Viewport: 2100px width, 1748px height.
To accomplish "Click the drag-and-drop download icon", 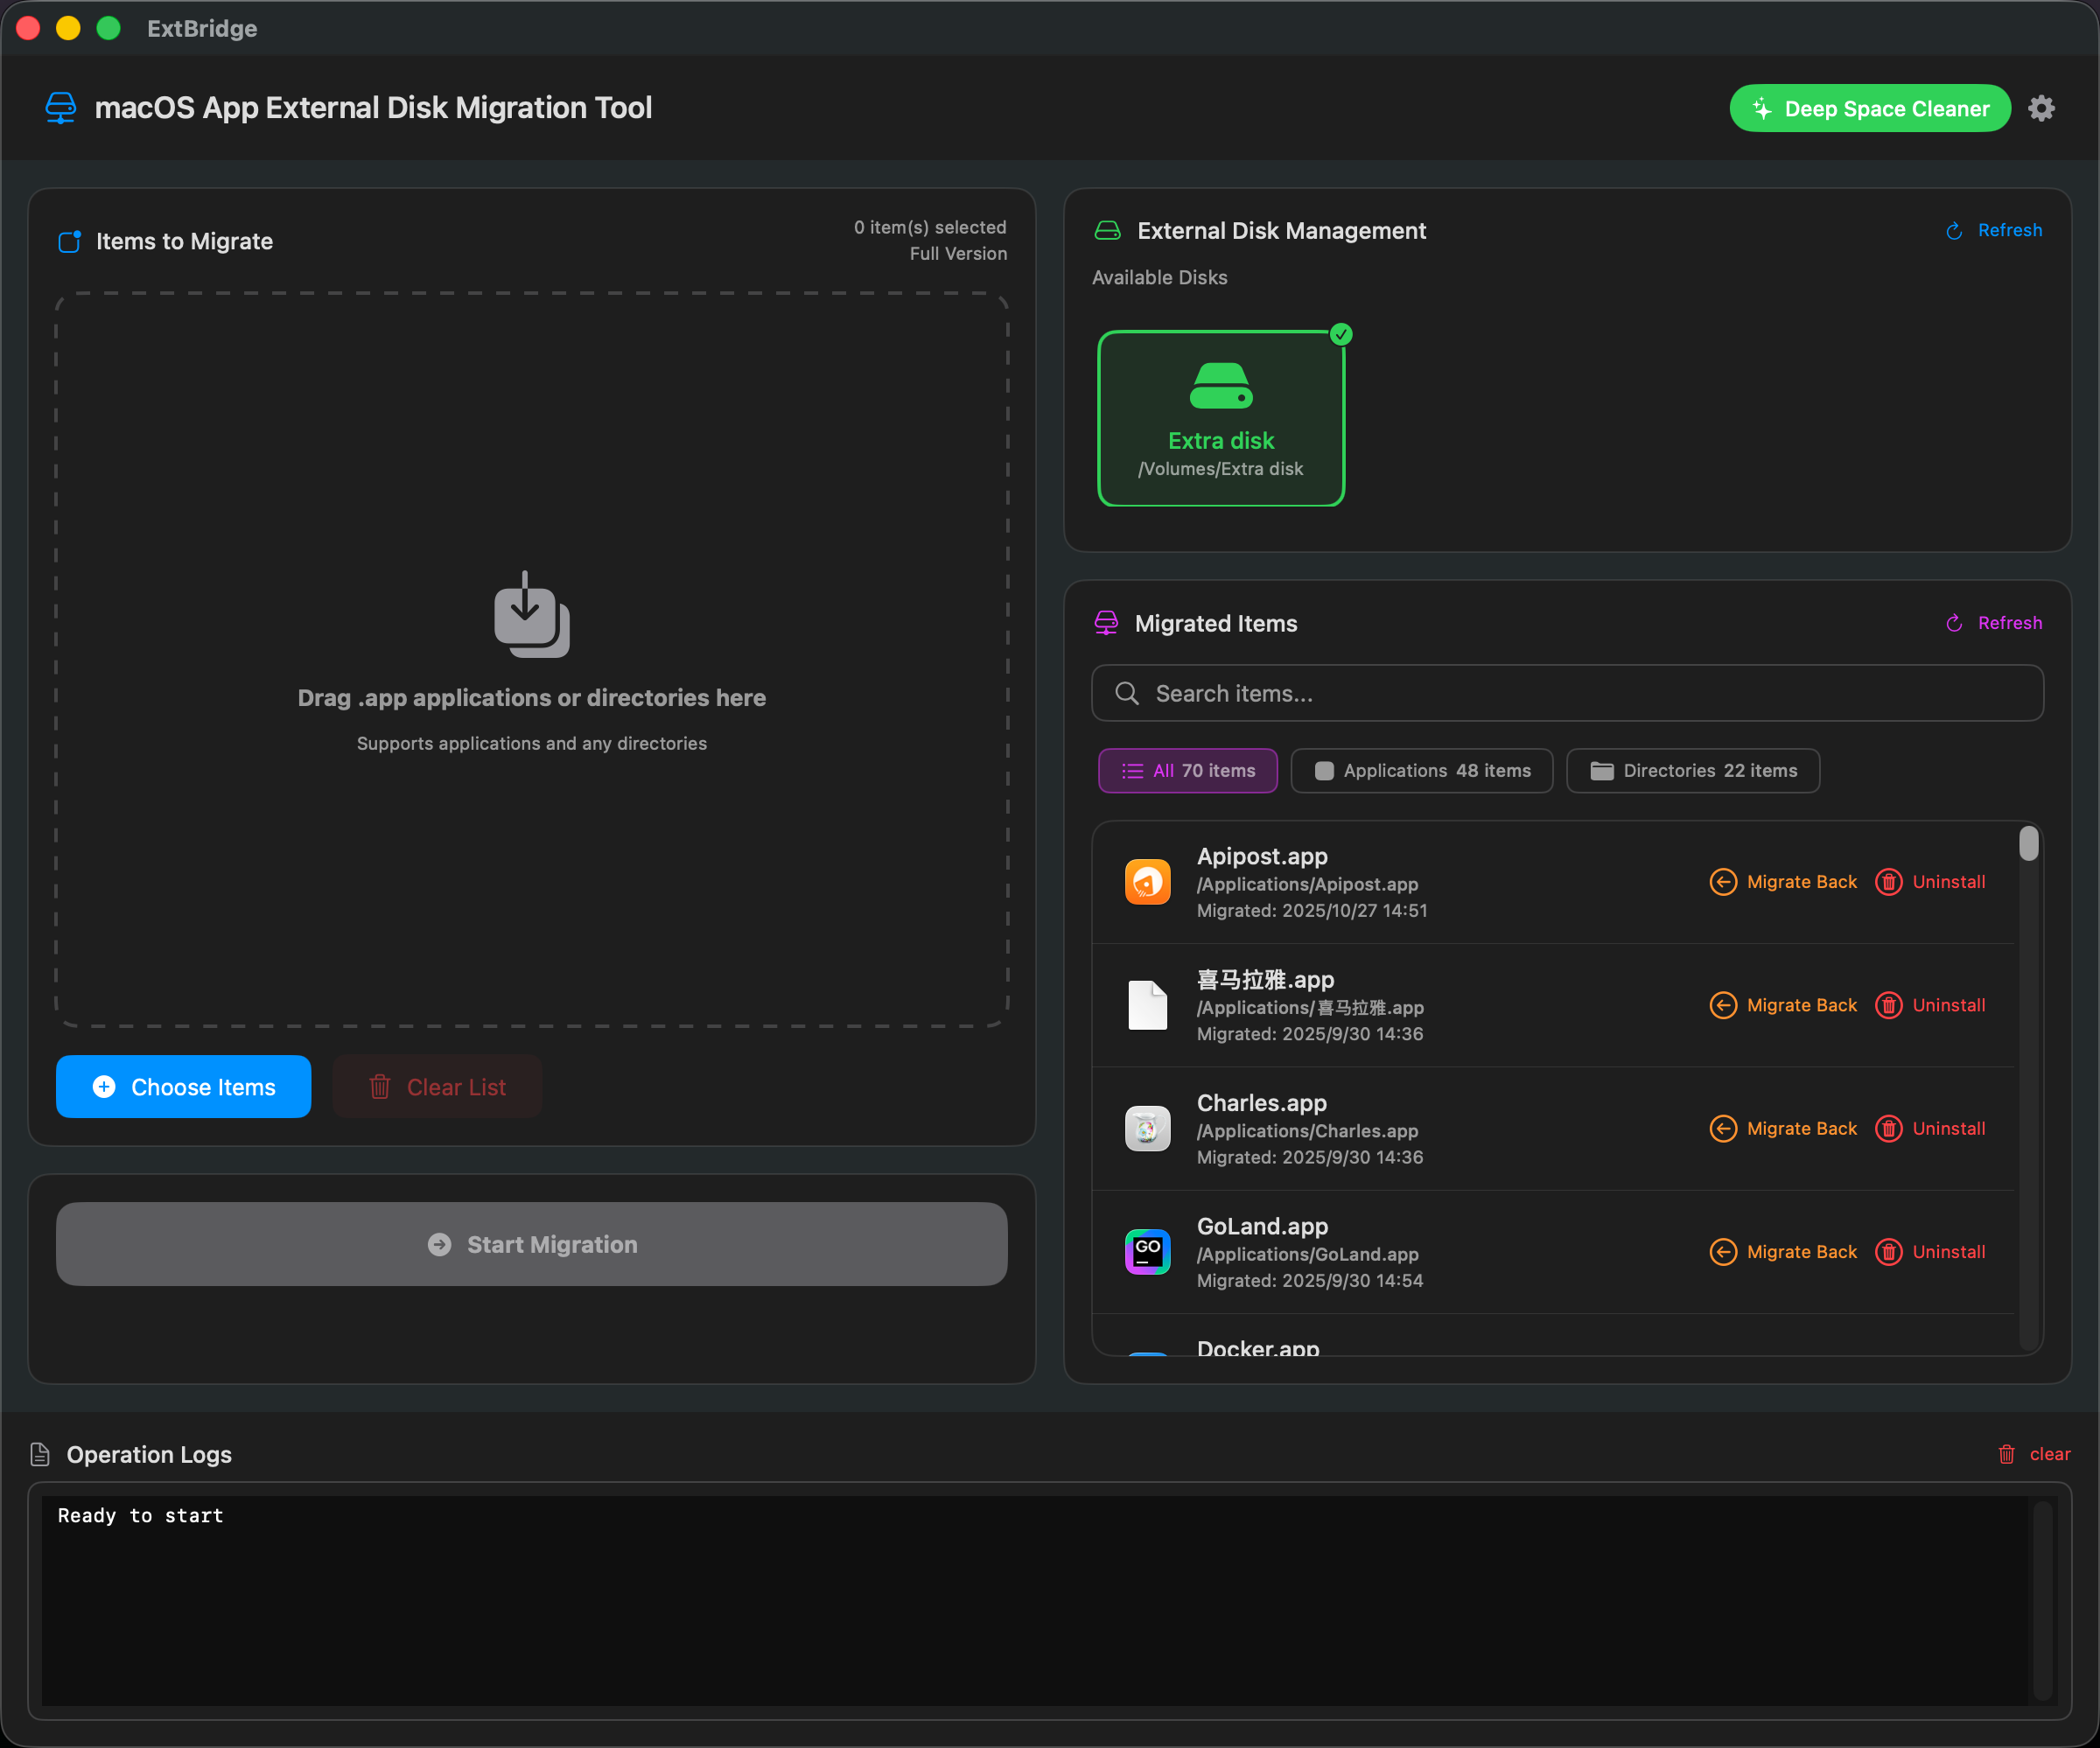I will [x=531, y=614].
